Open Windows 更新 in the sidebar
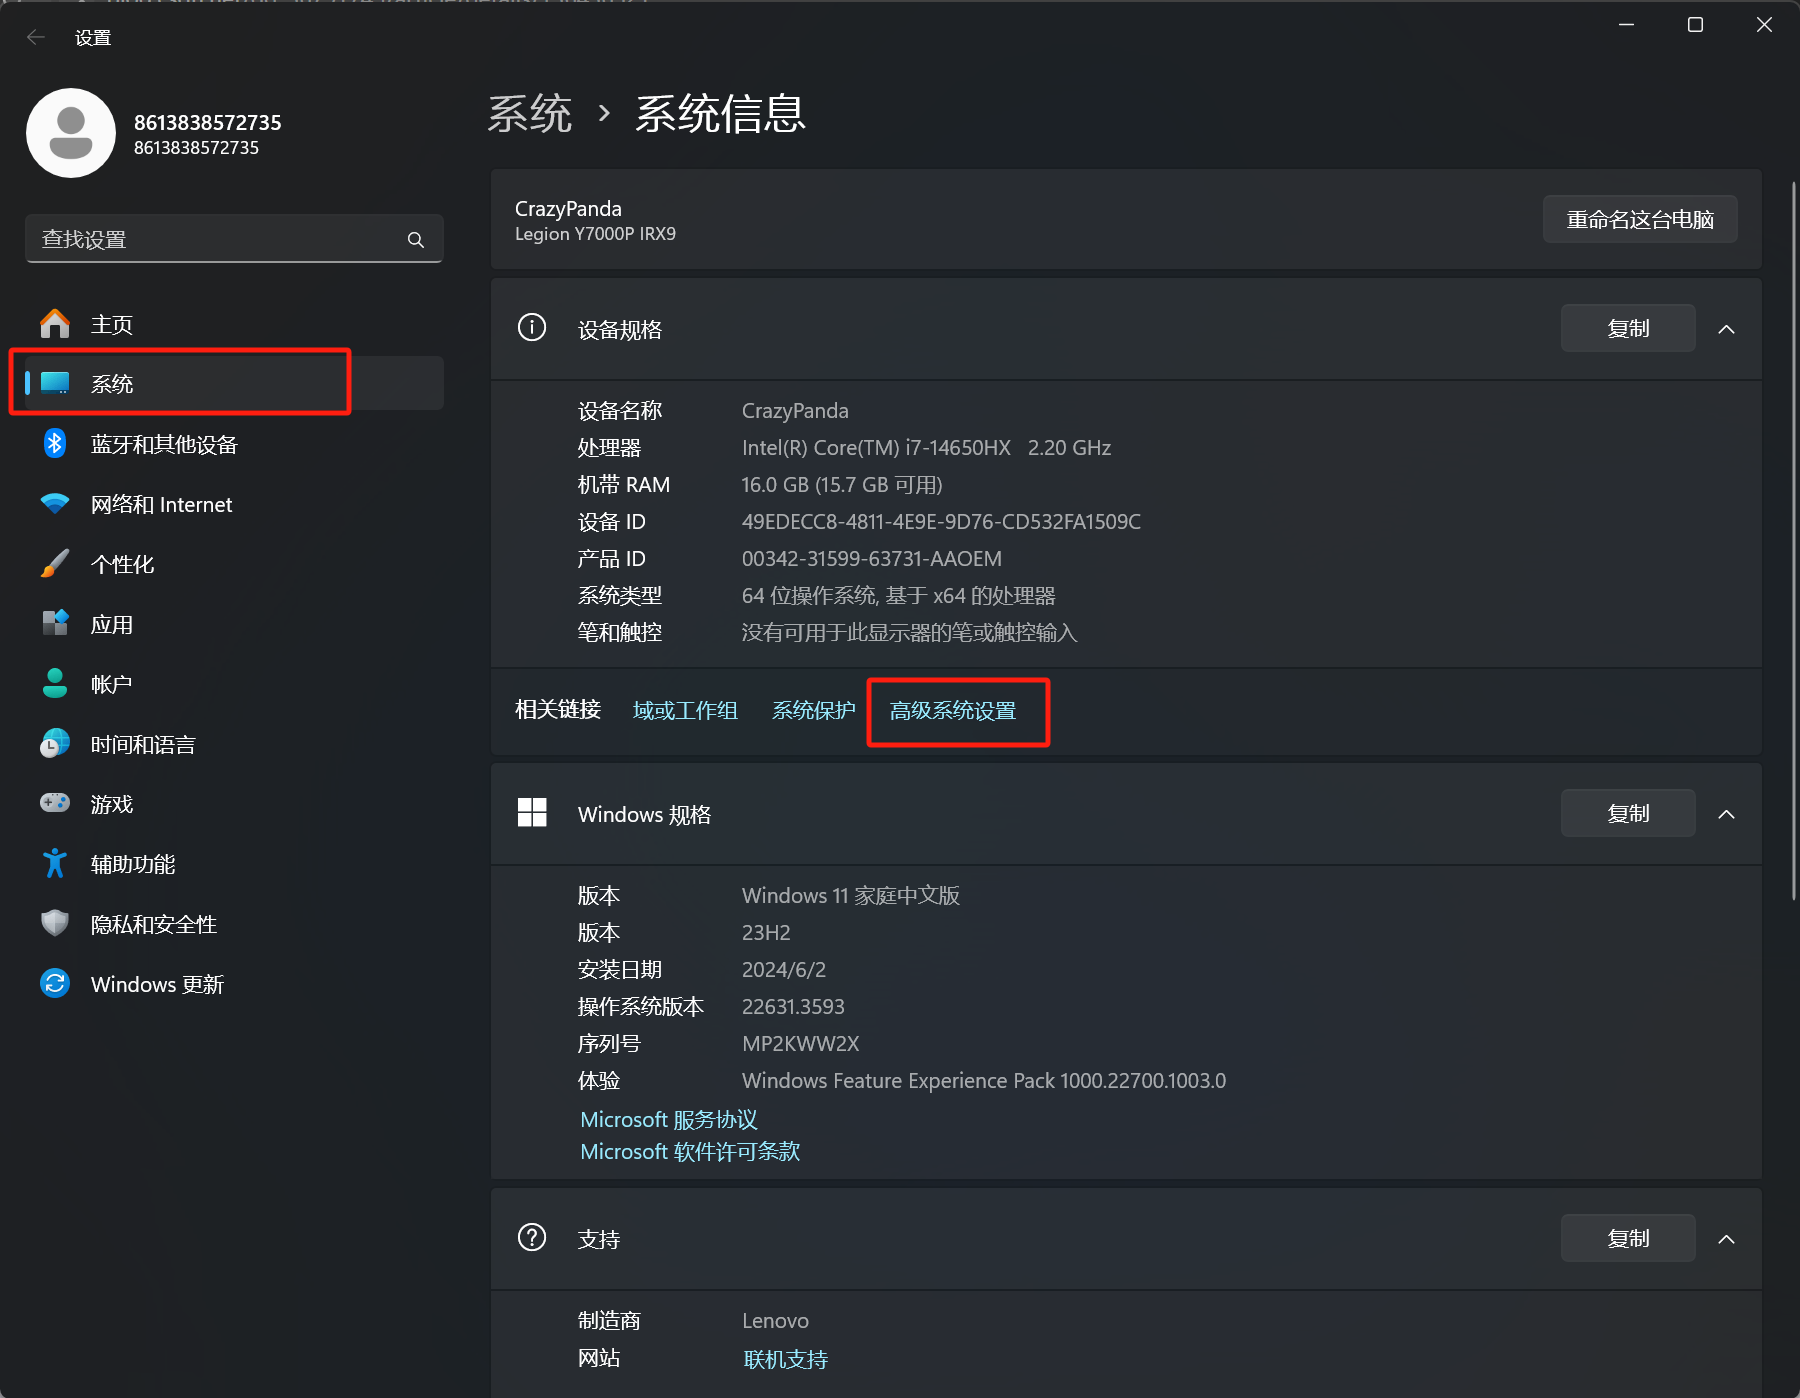Image resolution: width=1800 pixels, height=1398 pixels. pyautogui.click(x=234, y=984)
